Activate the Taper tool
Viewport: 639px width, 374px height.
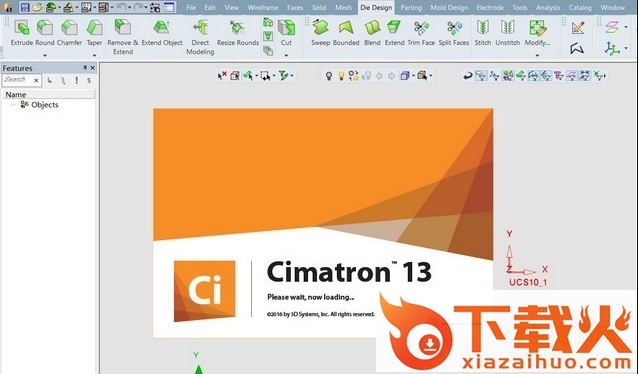tap(95, 33)
